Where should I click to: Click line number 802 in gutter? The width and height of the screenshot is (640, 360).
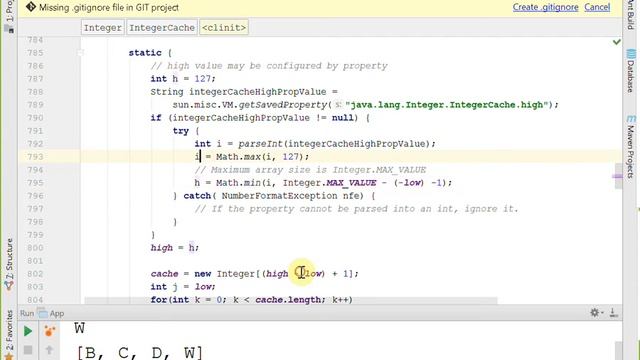(35, 274)
